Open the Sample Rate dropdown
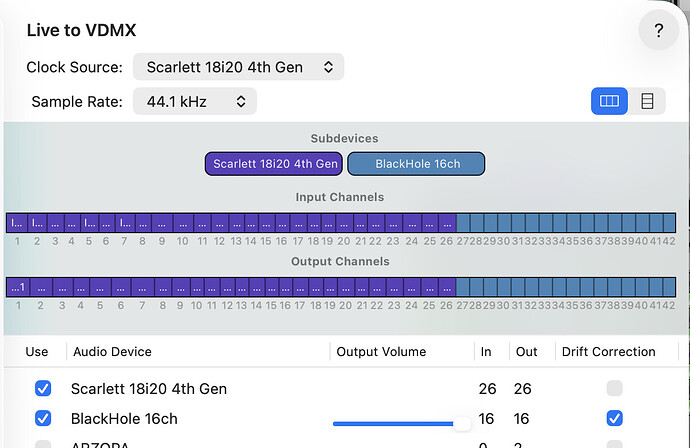Viewport: 690px width, 448px height. (195, 102)
